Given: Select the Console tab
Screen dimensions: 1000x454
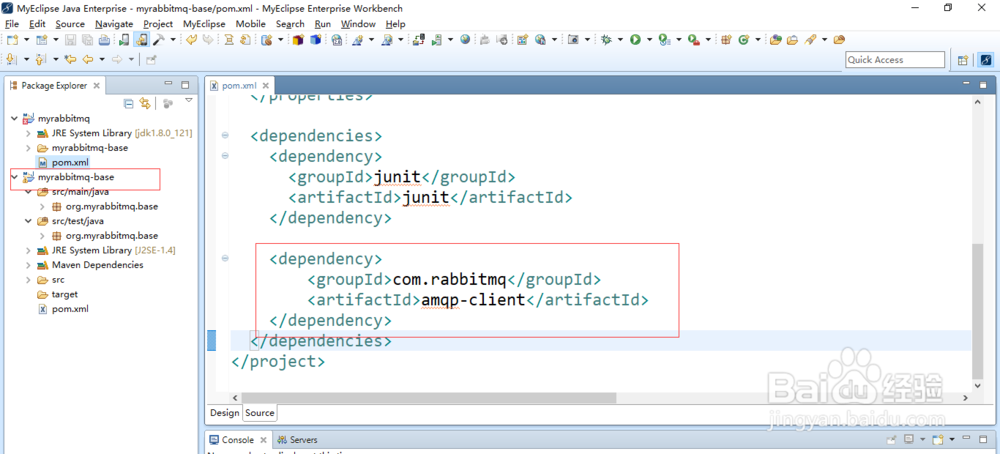Looking at the screenshot, I should (x=237, y=440).
